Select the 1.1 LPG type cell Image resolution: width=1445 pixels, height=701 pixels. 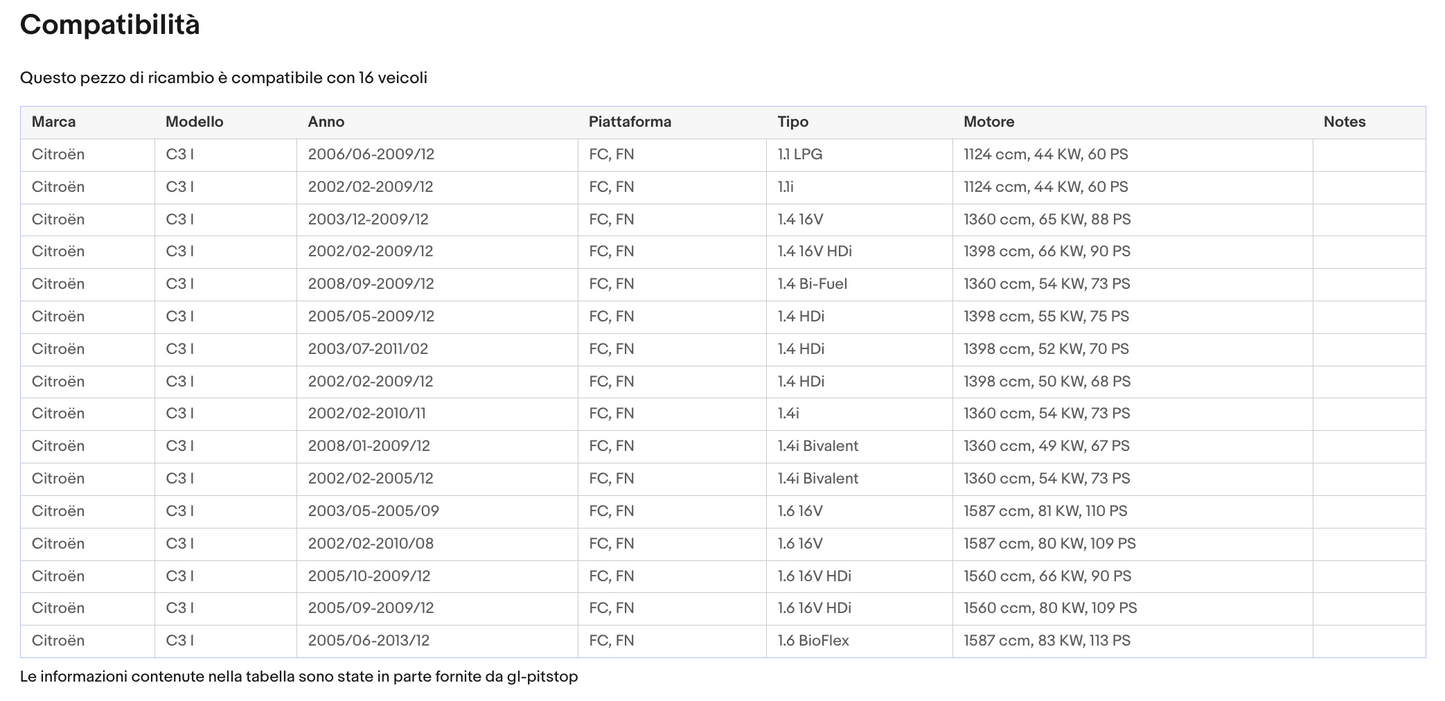800,155
